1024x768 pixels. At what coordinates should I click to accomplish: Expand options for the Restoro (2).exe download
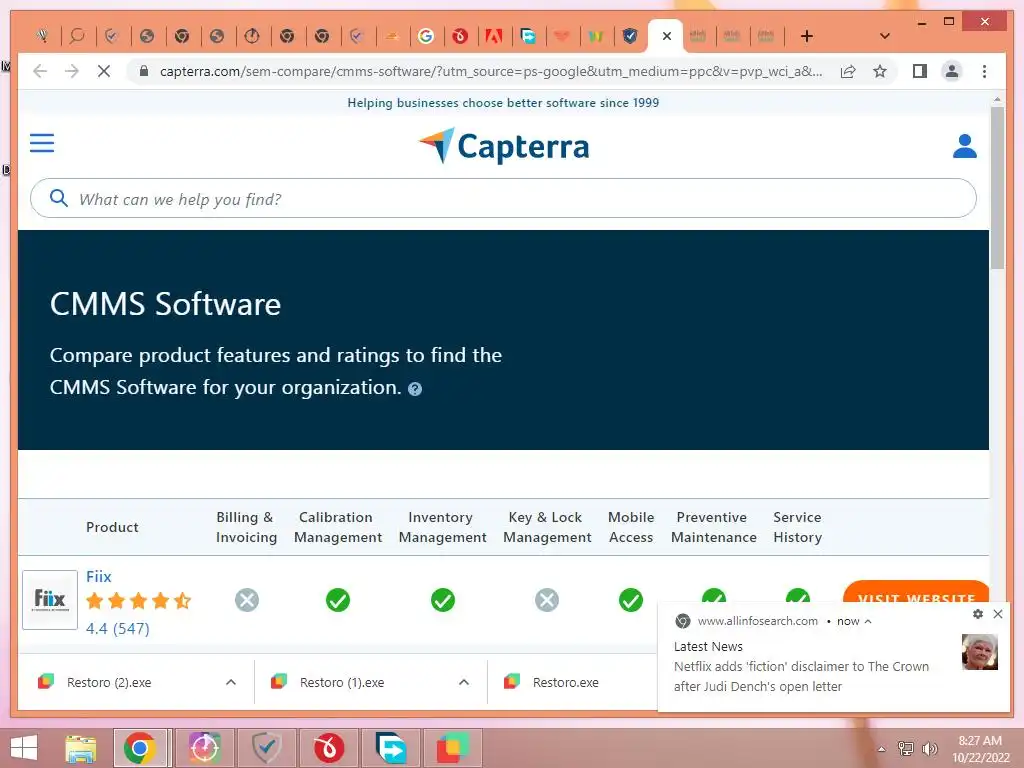231,682
